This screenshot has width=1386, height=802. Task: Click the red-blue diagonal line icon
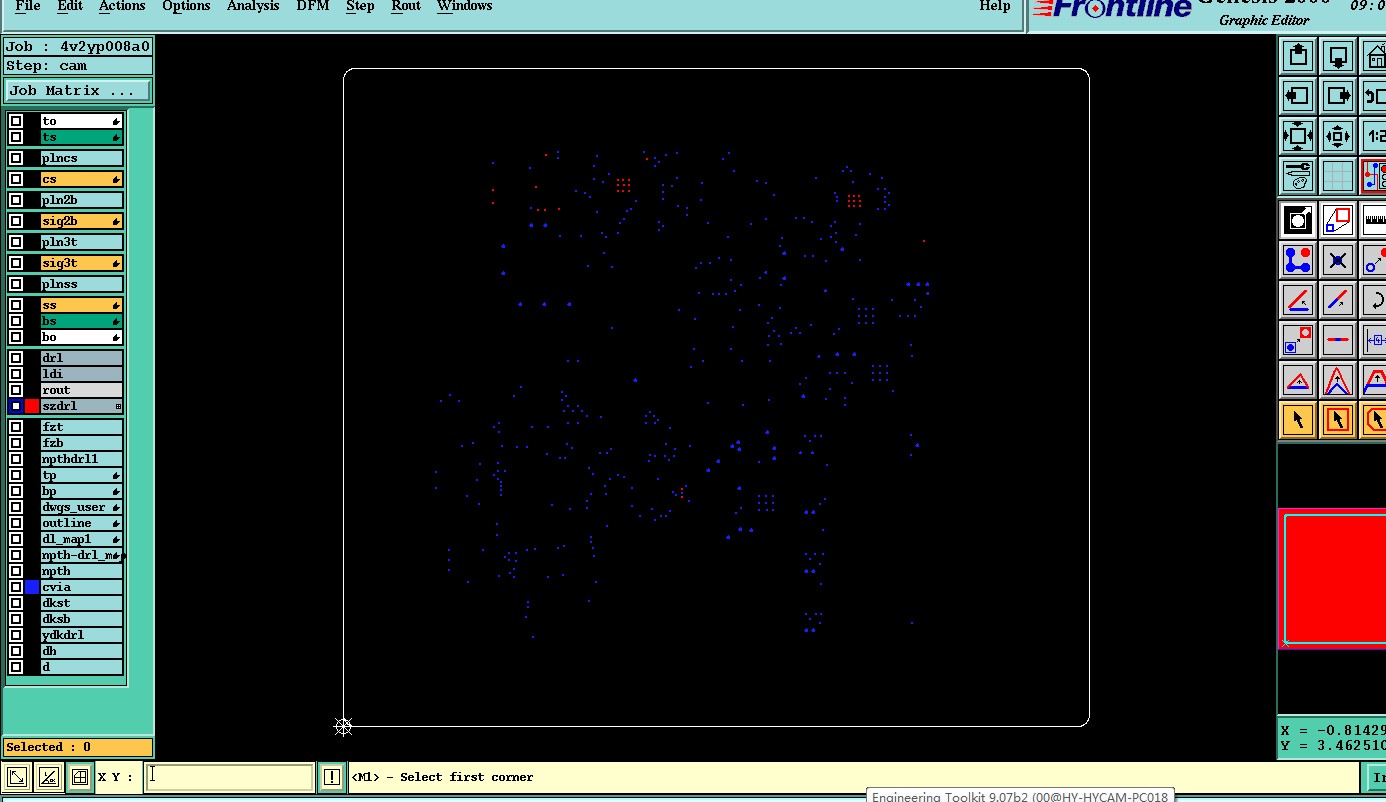click(1338, 300)
